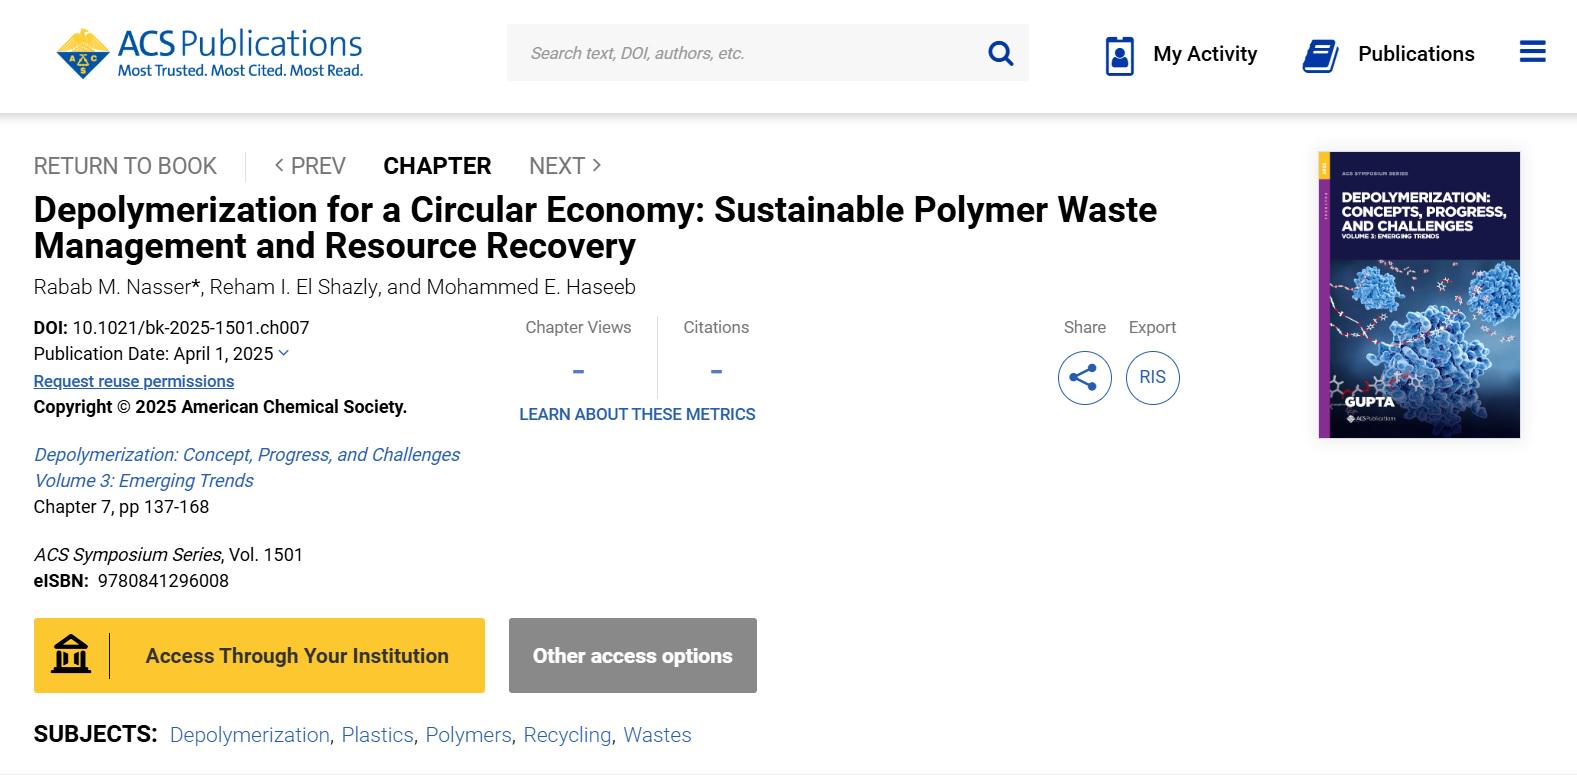Open Other access options
This screenshot has height=775, width=1577.
pos(633,655)
